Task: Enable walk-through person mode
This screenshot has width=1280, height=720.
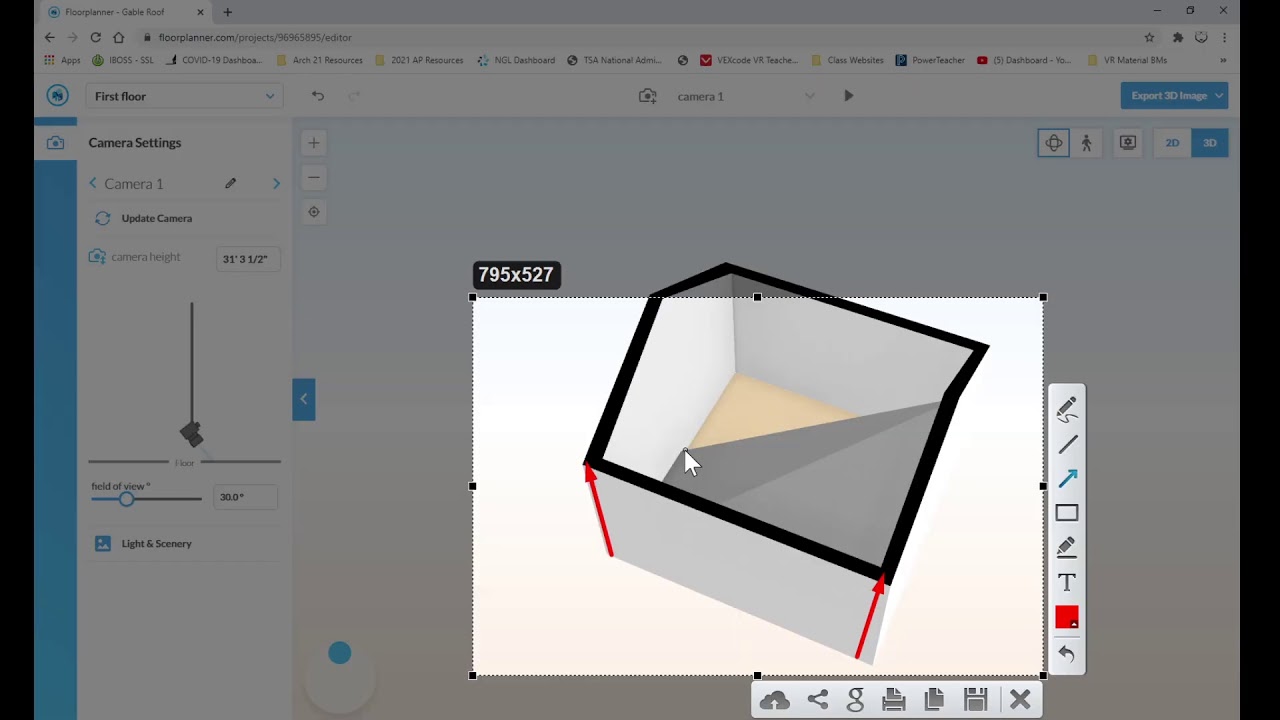Action: [x=1087, y=143]
